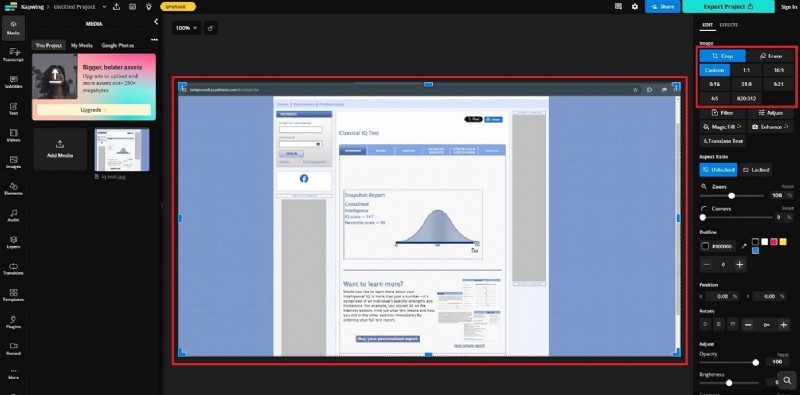Click the rotate icon under Rotate
This screenshot has width=800, height=395.
705,324
